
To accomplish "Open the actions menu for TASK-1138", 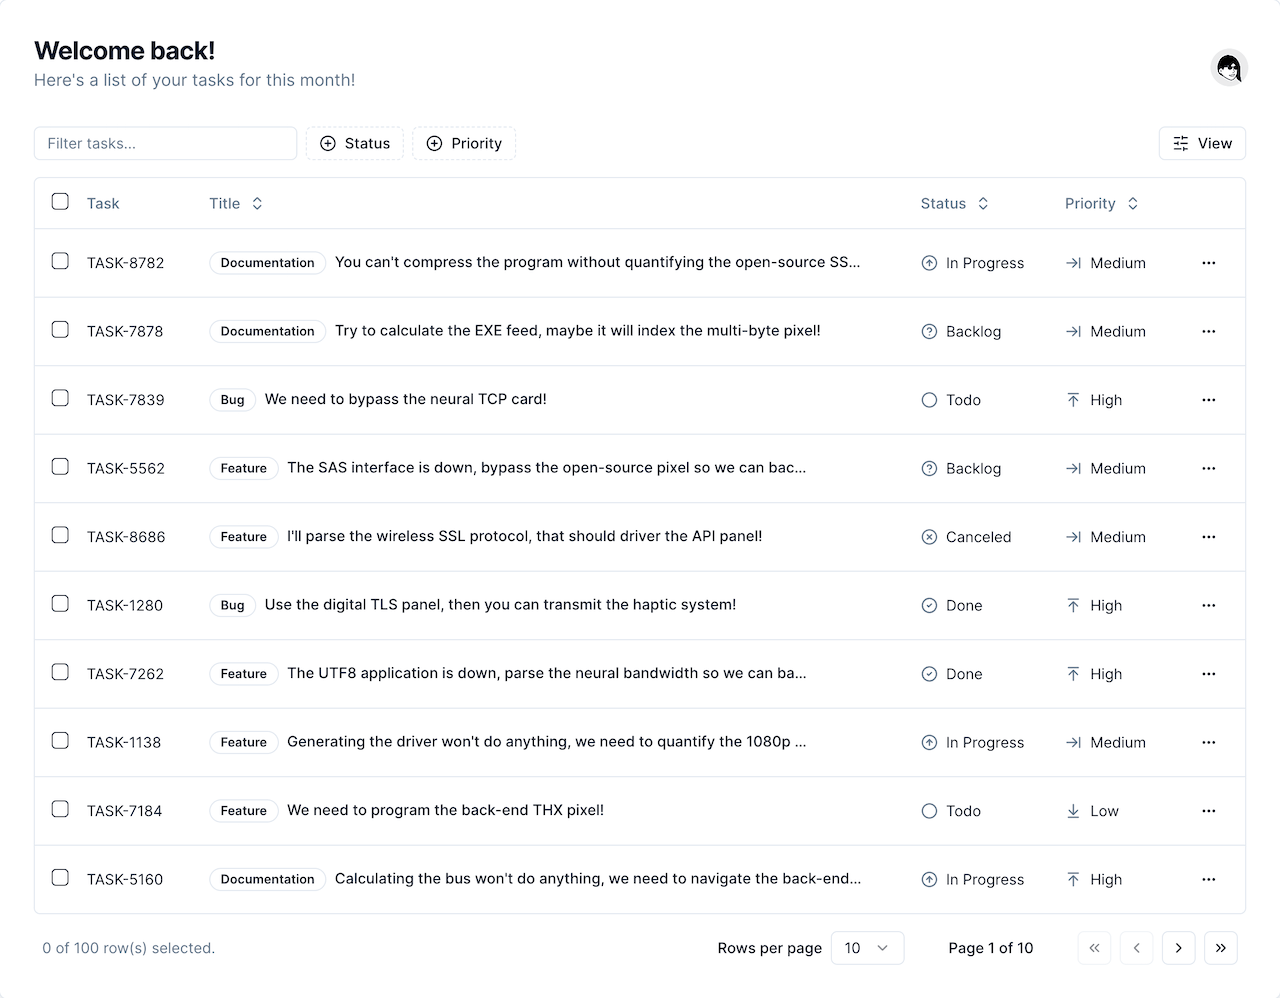I will (1208, 742).
